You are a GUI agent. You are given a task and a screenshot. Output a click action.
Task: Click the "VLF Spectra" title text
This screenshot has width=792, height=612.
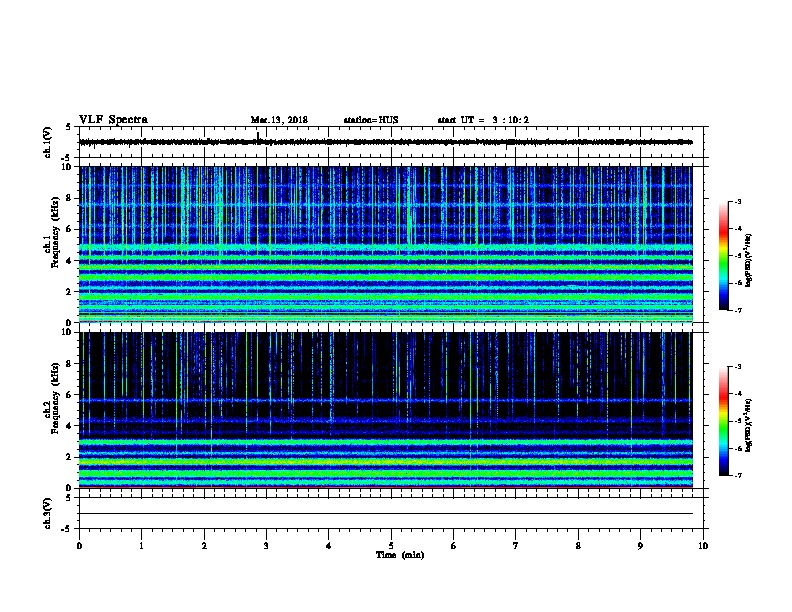coord(113,120)
